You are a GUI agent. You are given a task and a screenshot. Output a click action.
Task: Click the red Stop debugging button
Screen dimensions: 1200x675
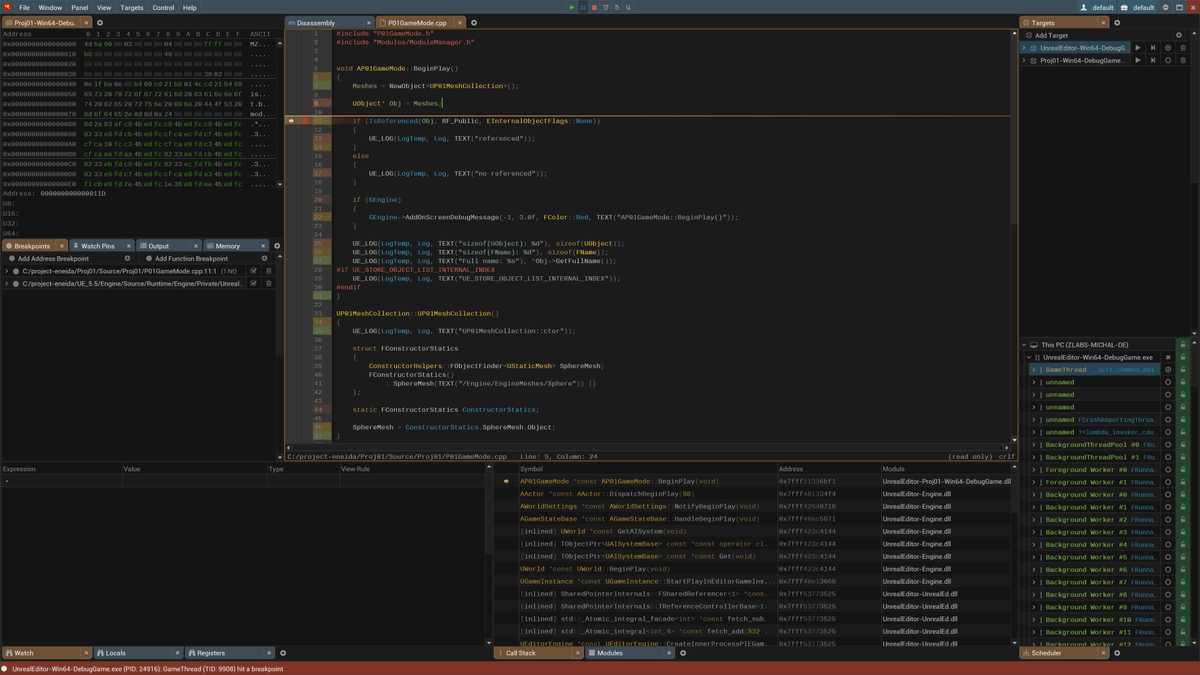coord(594,7)
